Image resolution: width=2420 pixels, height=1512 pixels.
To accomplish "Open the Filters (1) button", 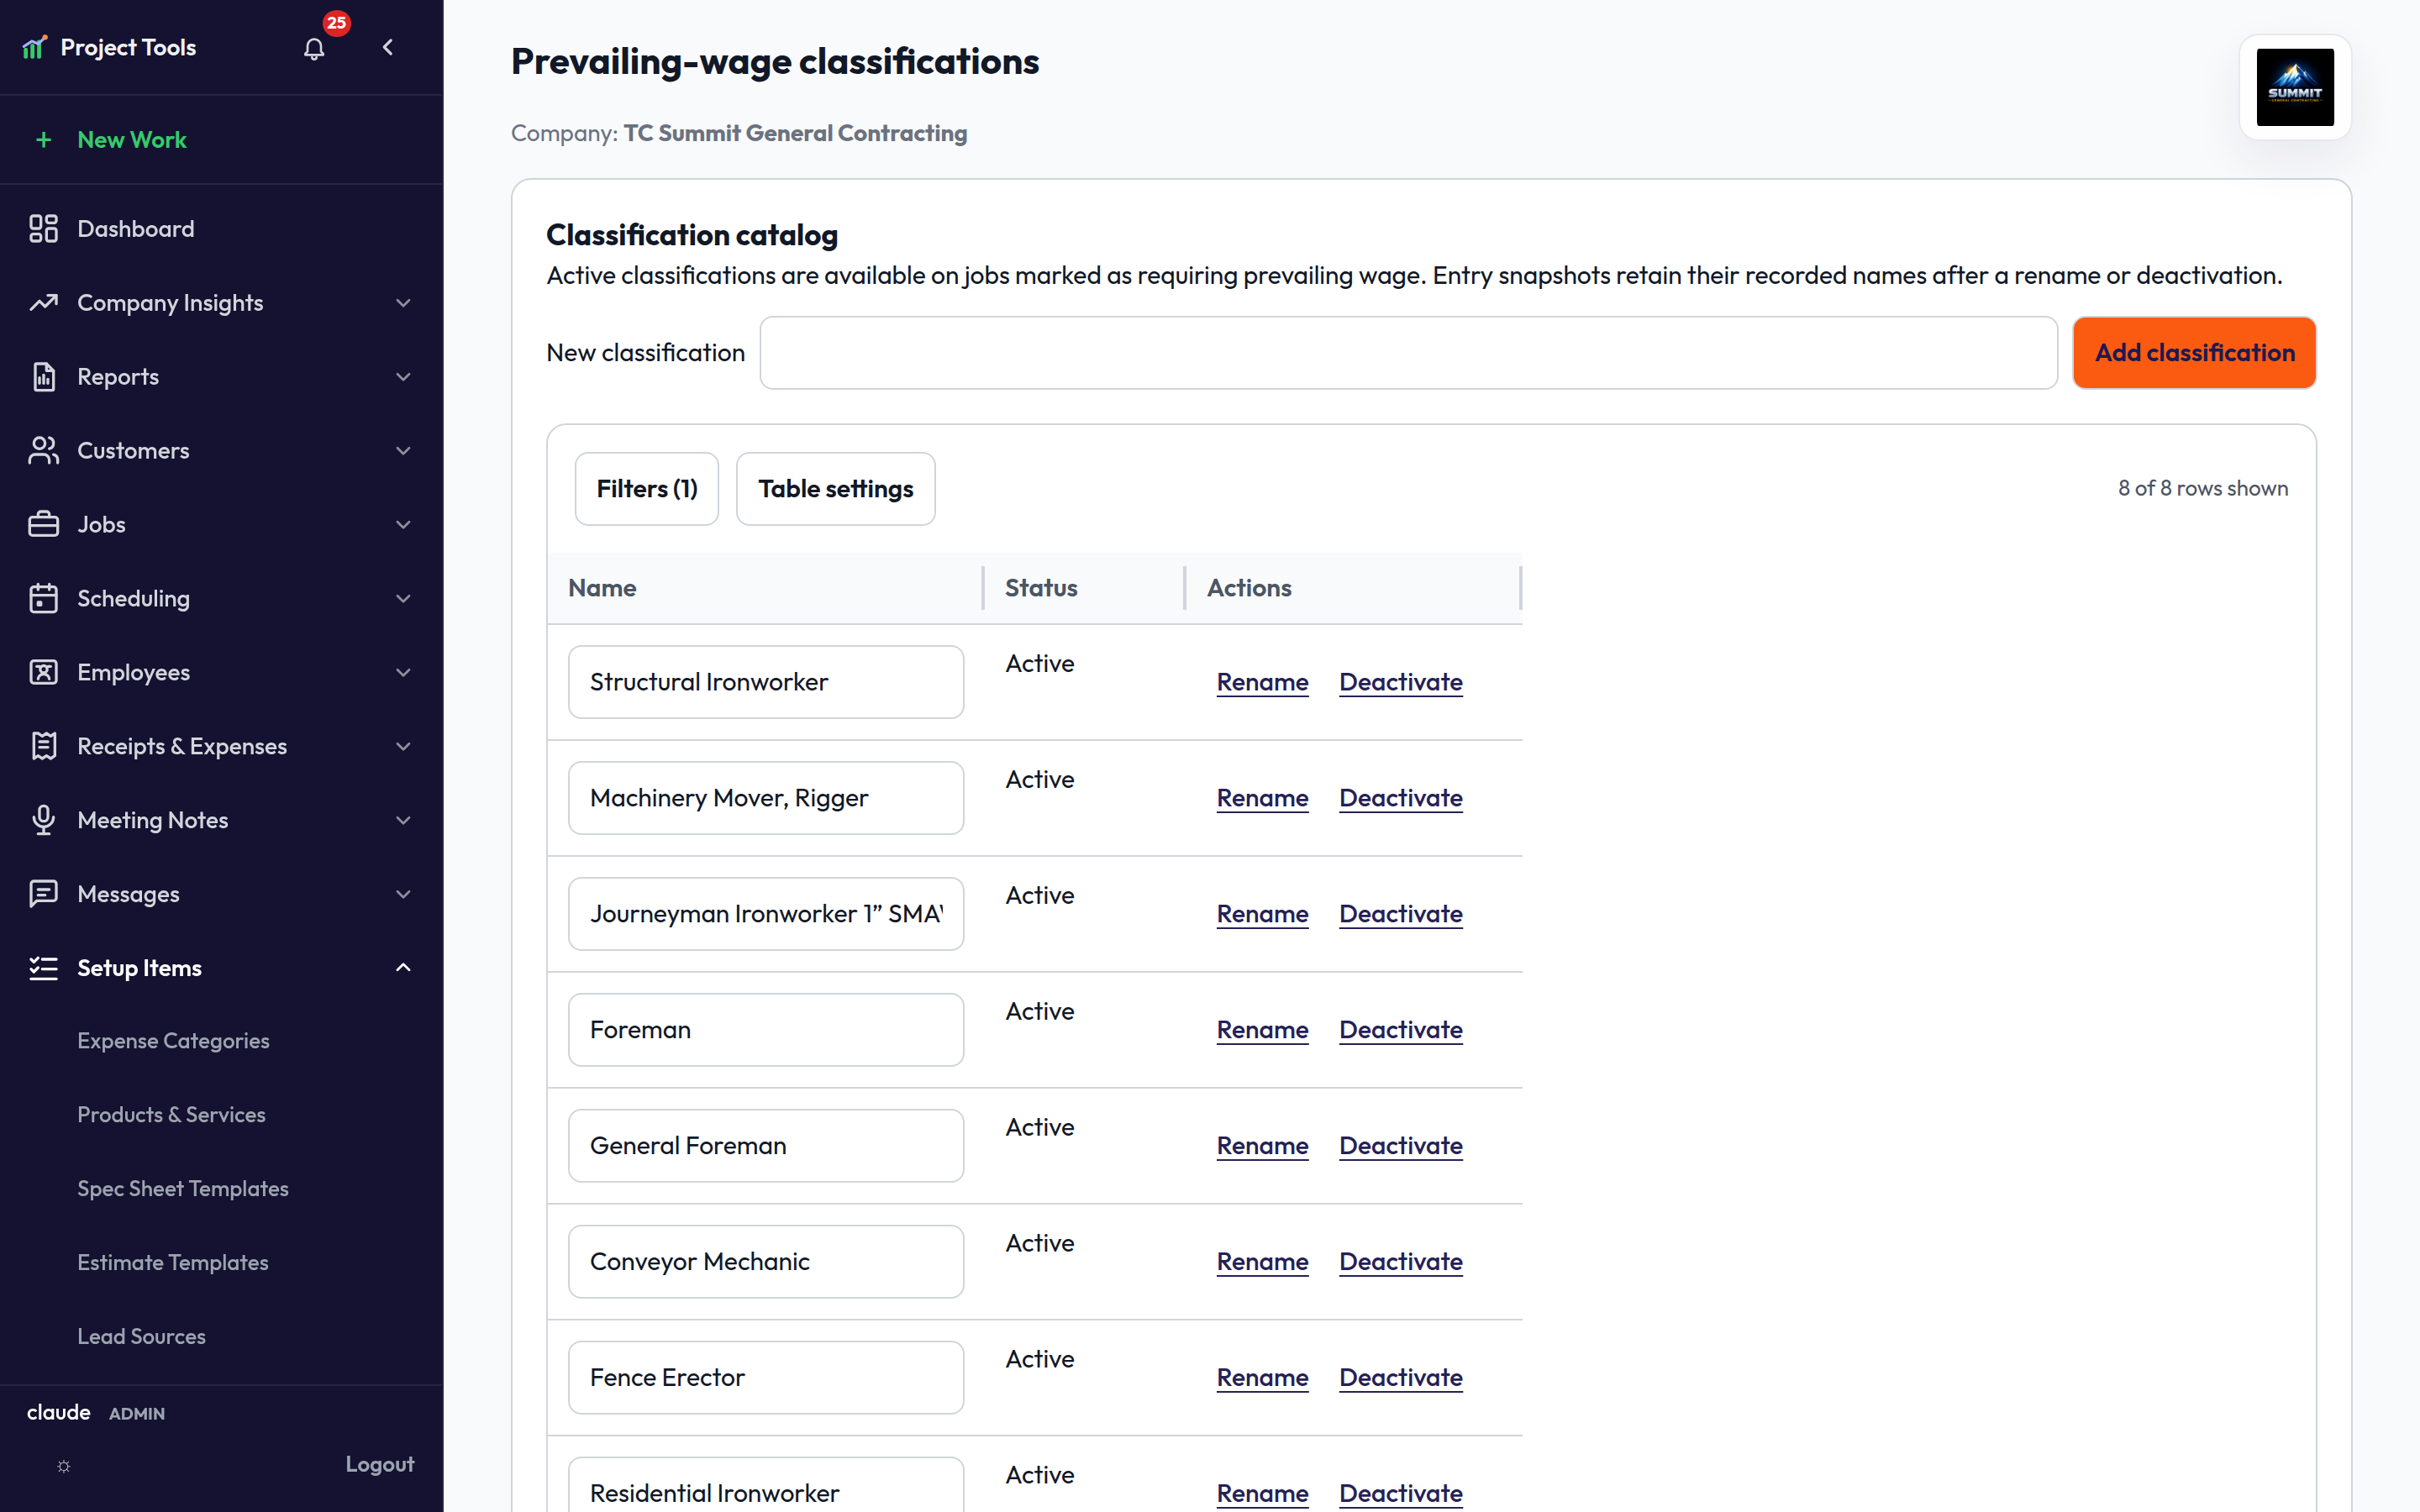I will [x=647, y=489].
